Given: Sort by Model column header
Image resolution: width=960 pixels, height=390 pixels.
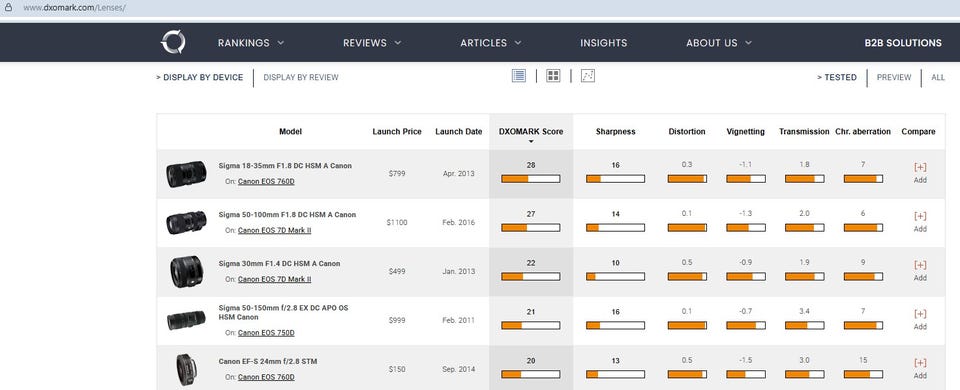Looking at the screenshot, I should 290,132.
